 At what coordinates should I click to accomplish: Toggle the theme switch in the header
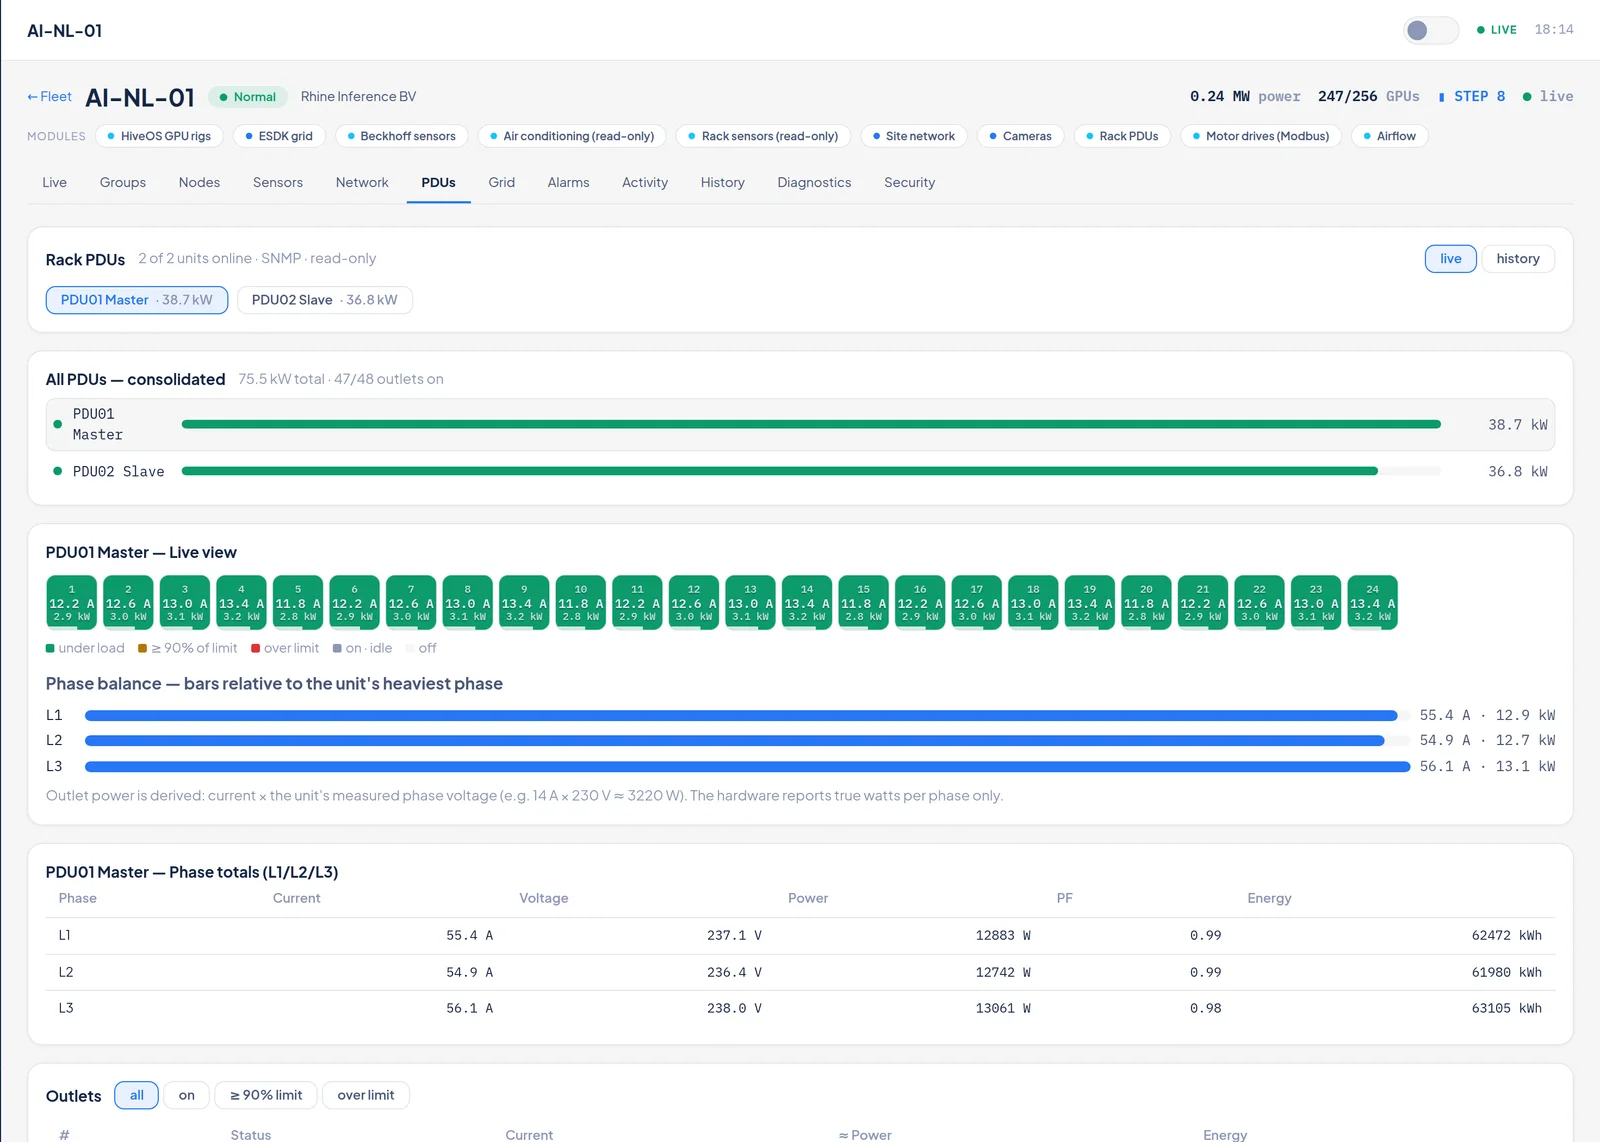pos(1431,30)
